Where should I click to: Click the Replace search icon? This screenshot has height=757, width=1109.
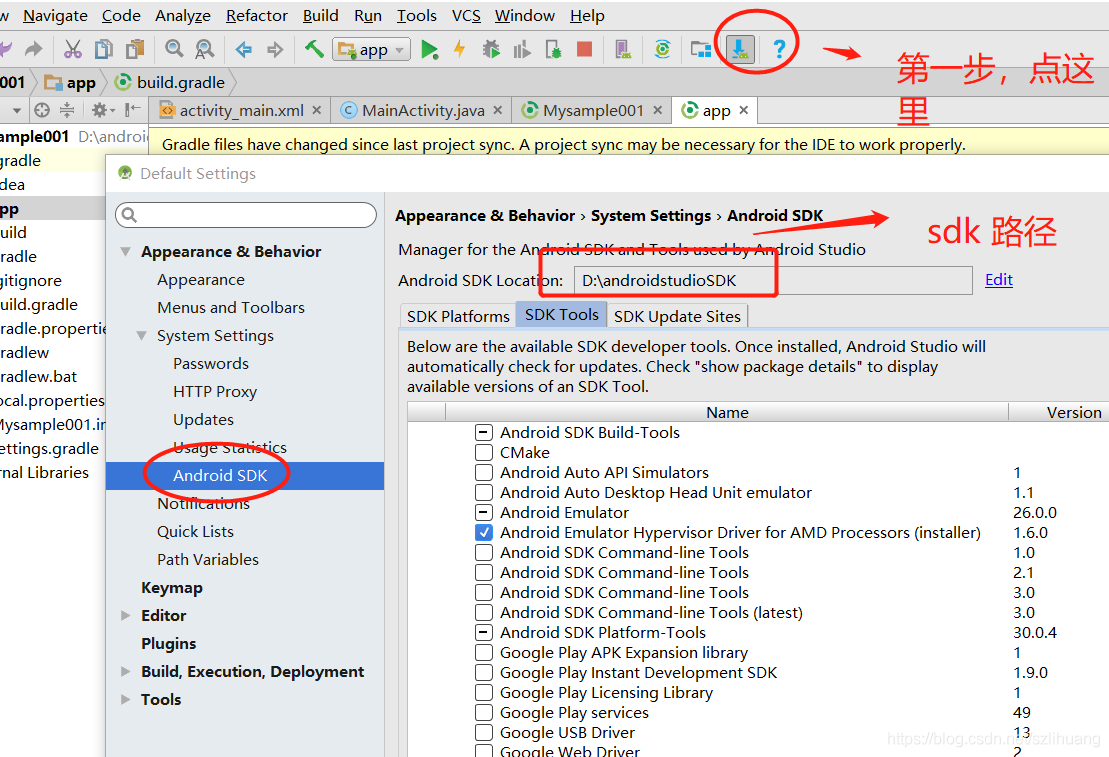(x=204, y=50)
